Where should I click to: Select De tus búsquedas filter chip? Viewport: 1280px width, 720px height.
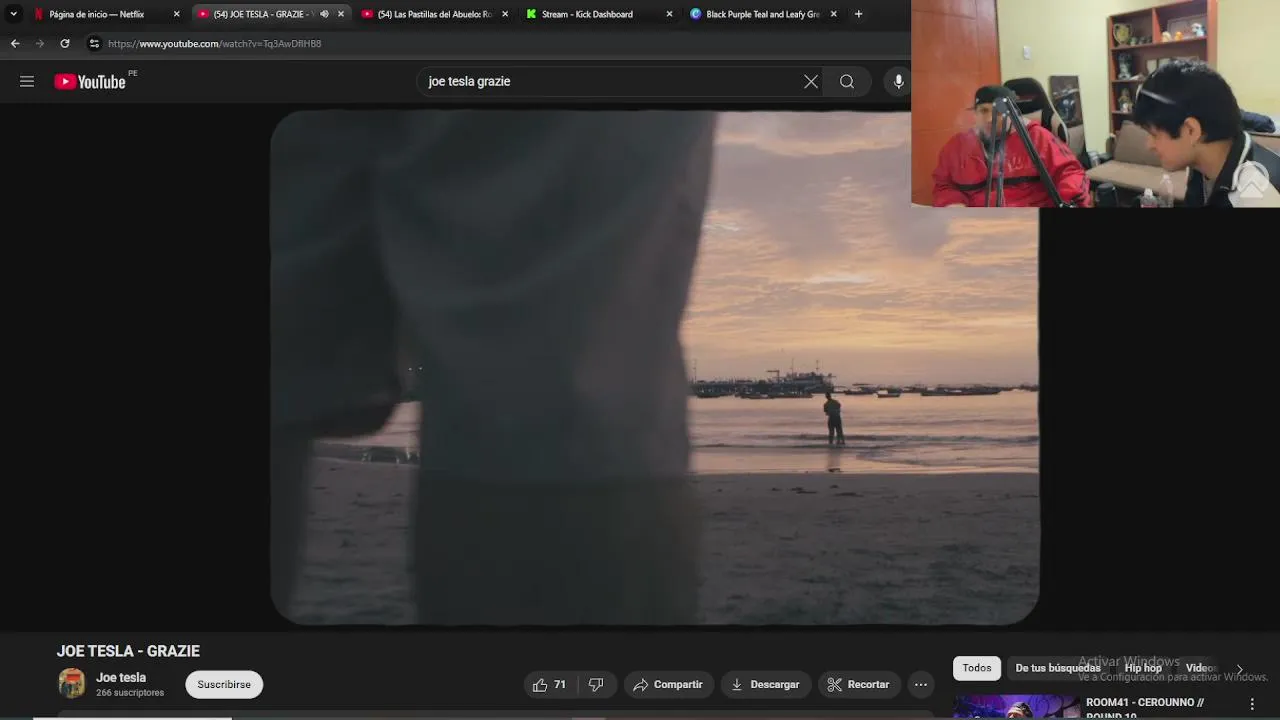click(1058, 668)
